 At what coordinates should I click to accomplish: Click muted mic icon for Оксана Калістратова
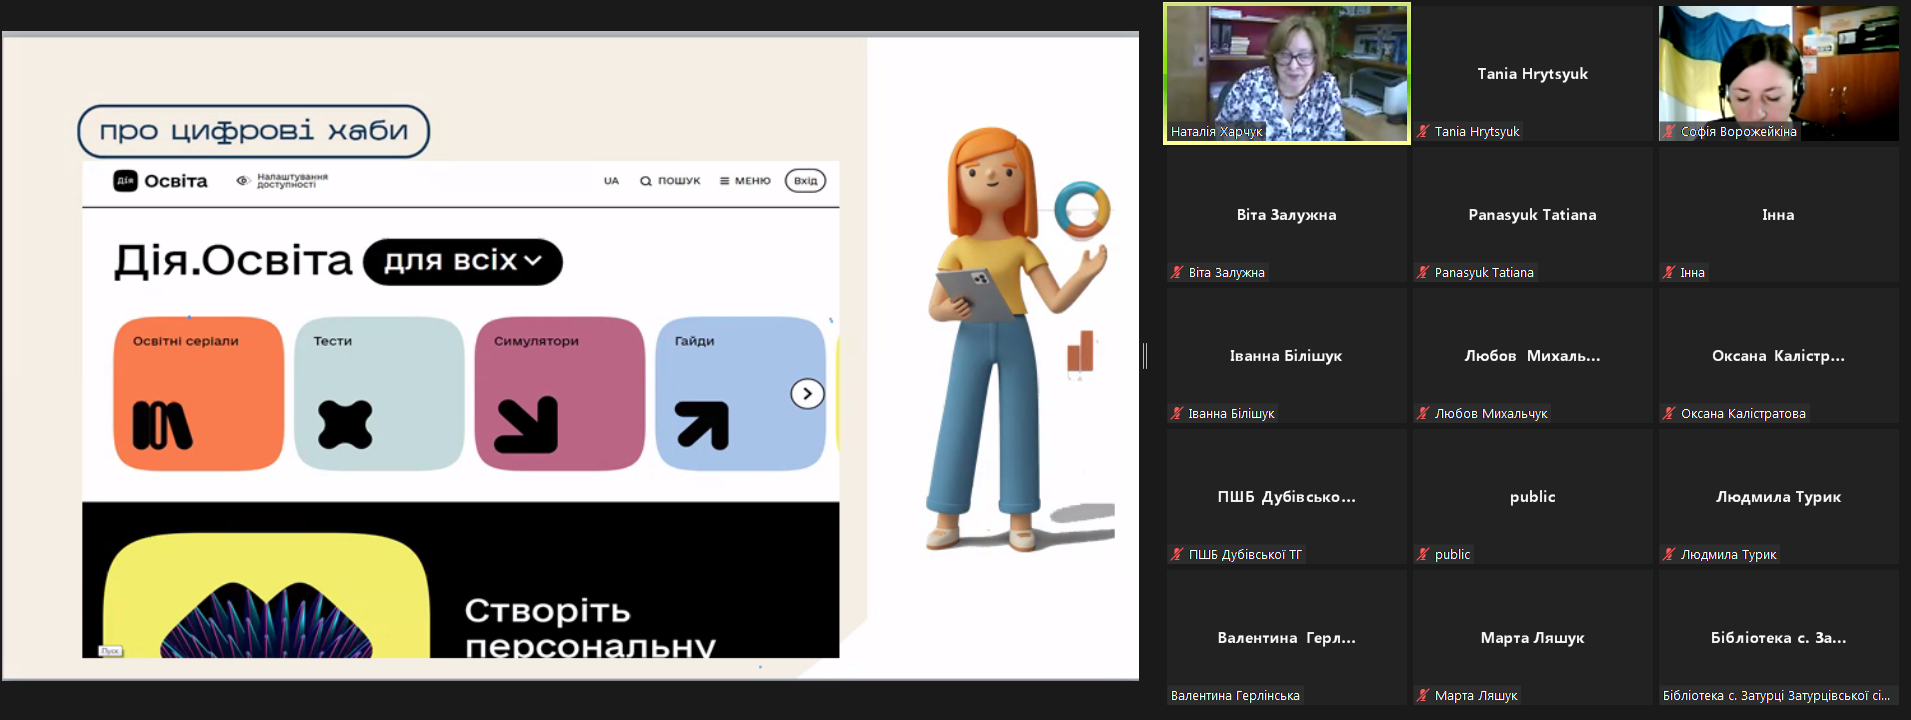coord(1669,413)
